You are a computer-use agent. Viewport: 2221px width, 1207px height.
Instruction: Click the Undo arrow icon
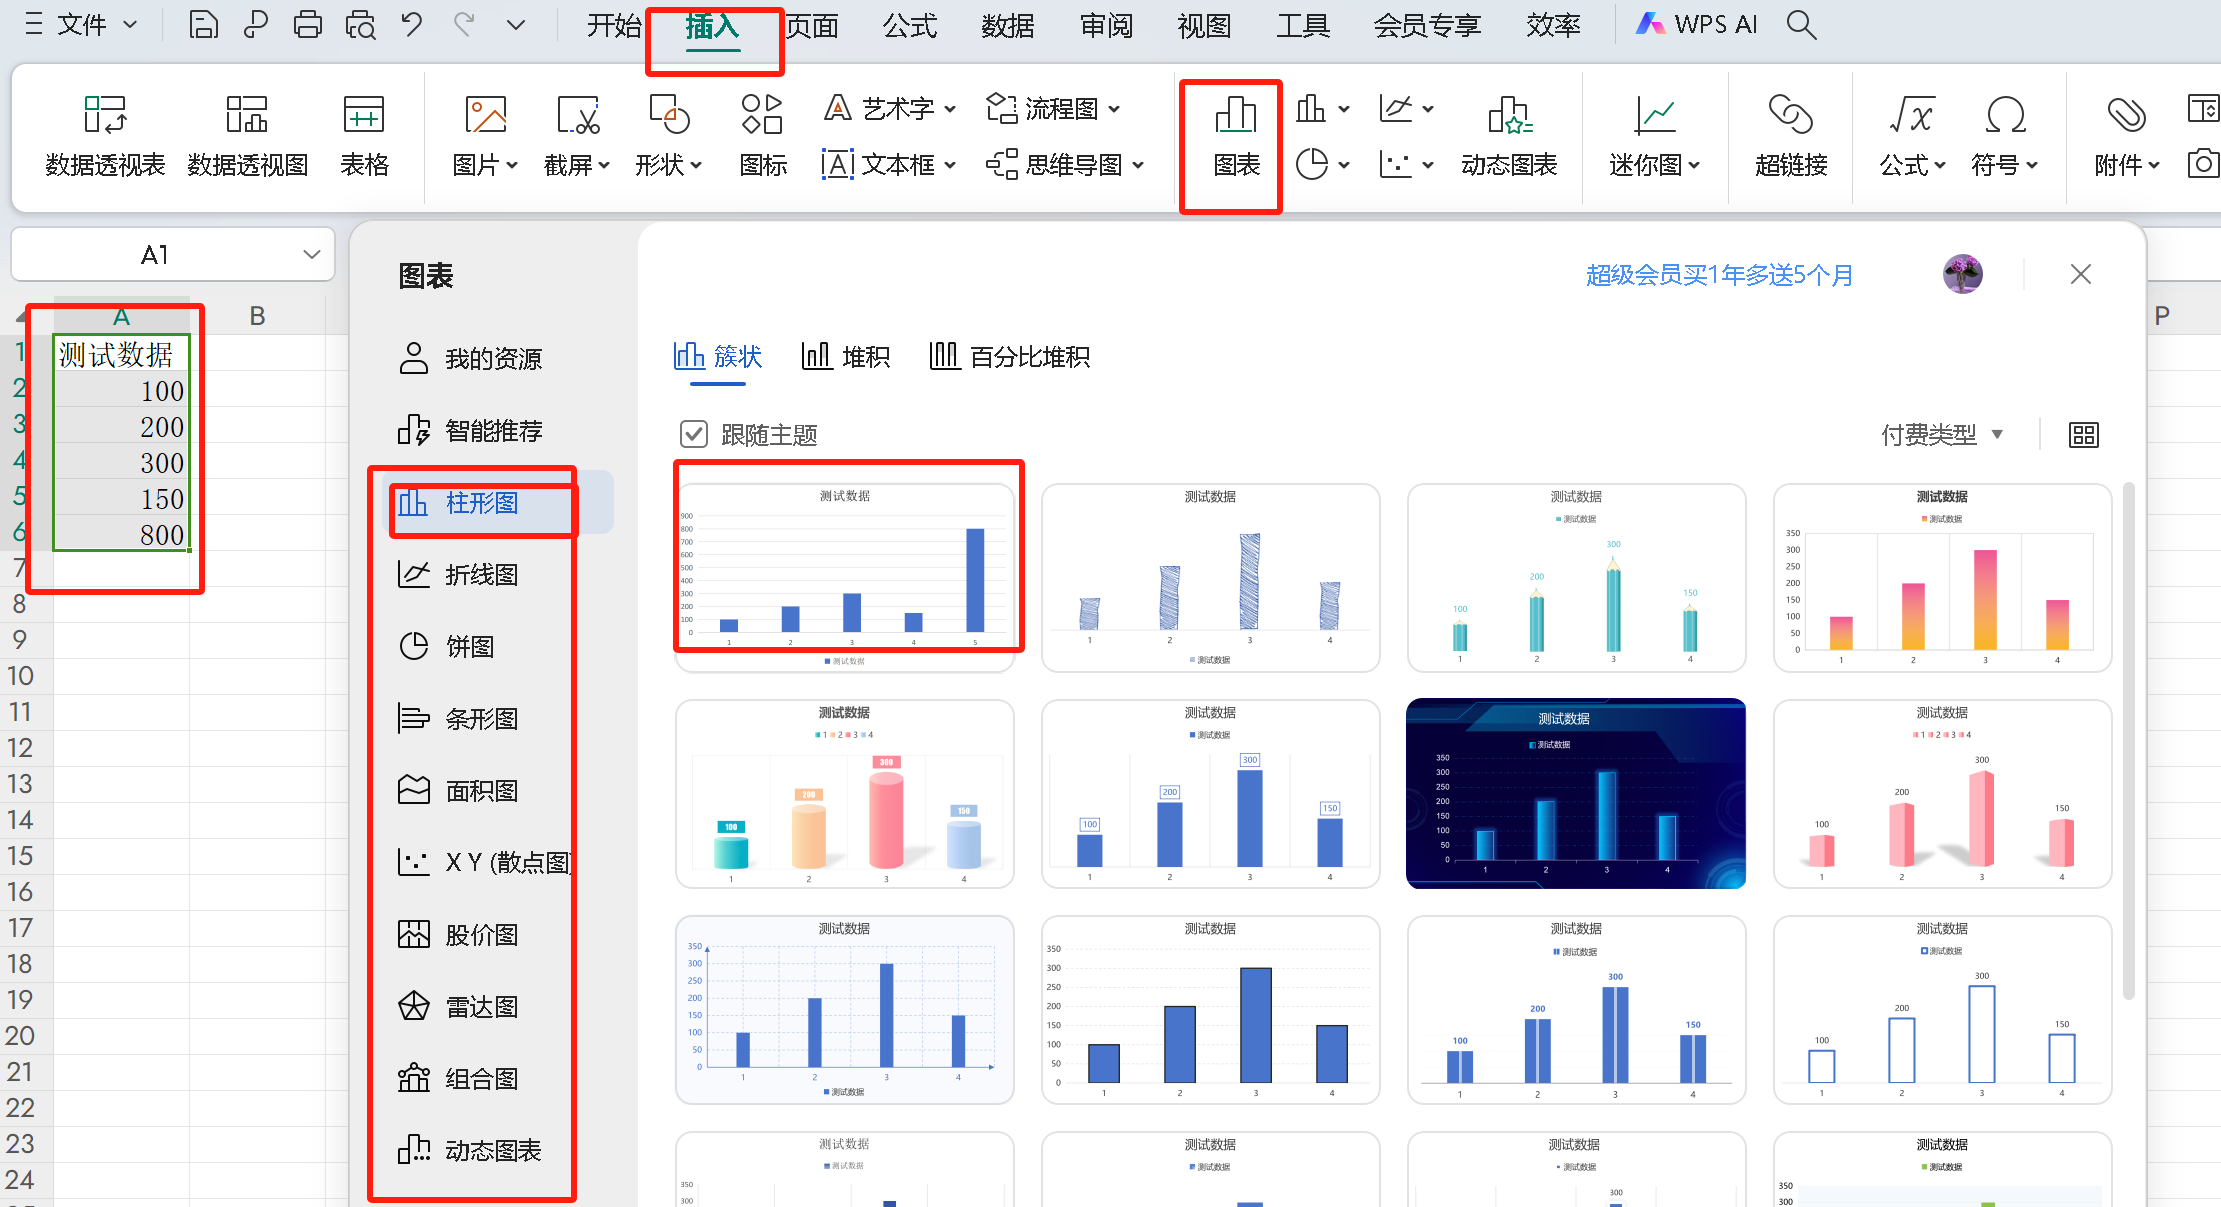coord(412,24)
